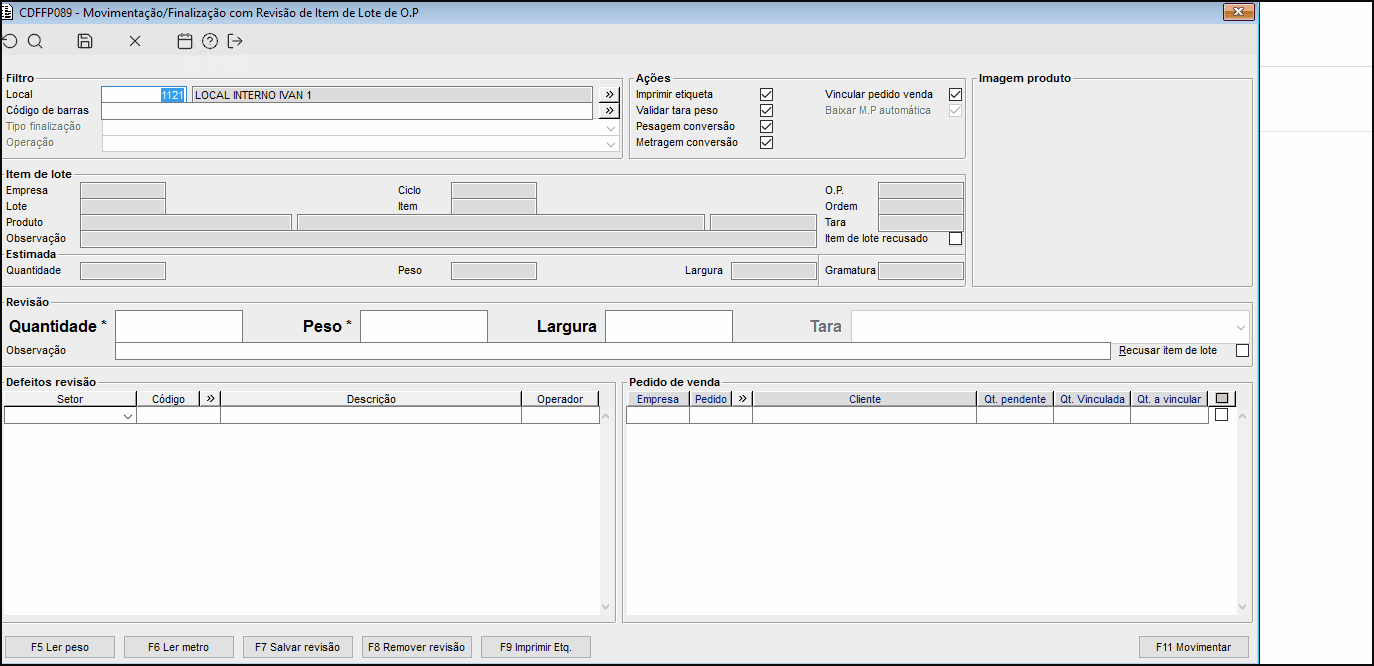Open the Tipo finalização dropdown

pyautogui.click(x=610, y=127)
